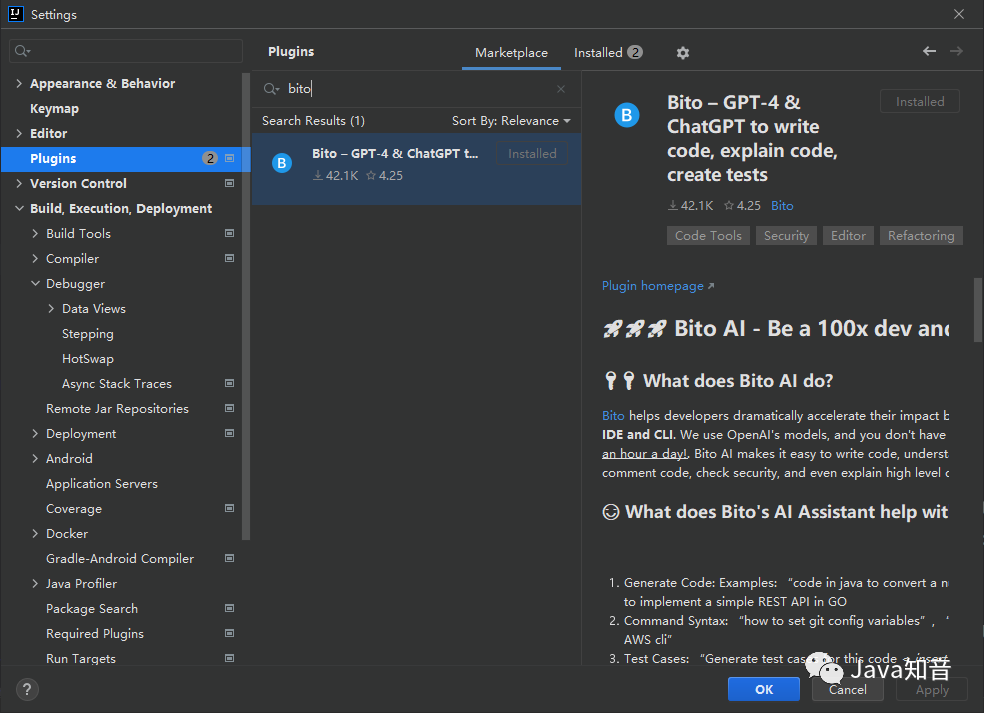Open the Sort By Relevance dropdown
984x713 pixels.
(x=511, y=121)
